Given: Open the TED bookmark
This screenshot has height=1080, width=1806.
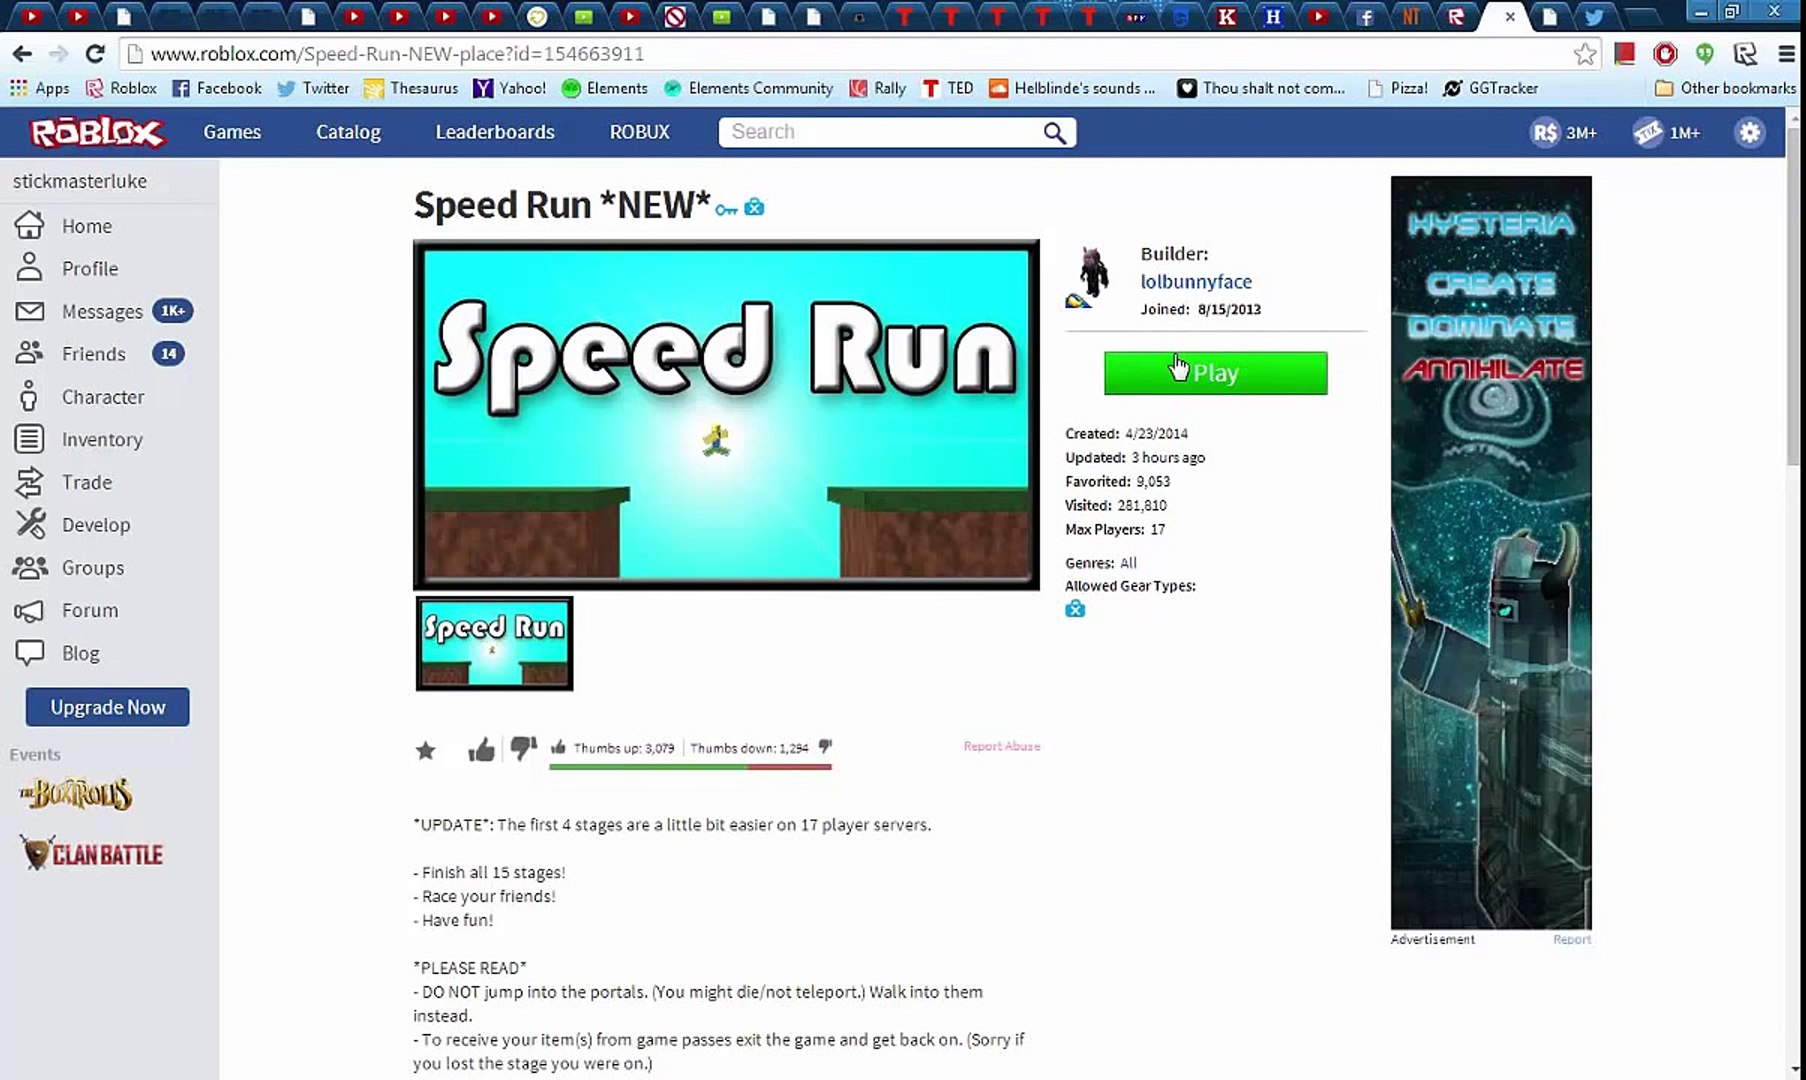Looking at the screenshot, I should pos(947,88).
